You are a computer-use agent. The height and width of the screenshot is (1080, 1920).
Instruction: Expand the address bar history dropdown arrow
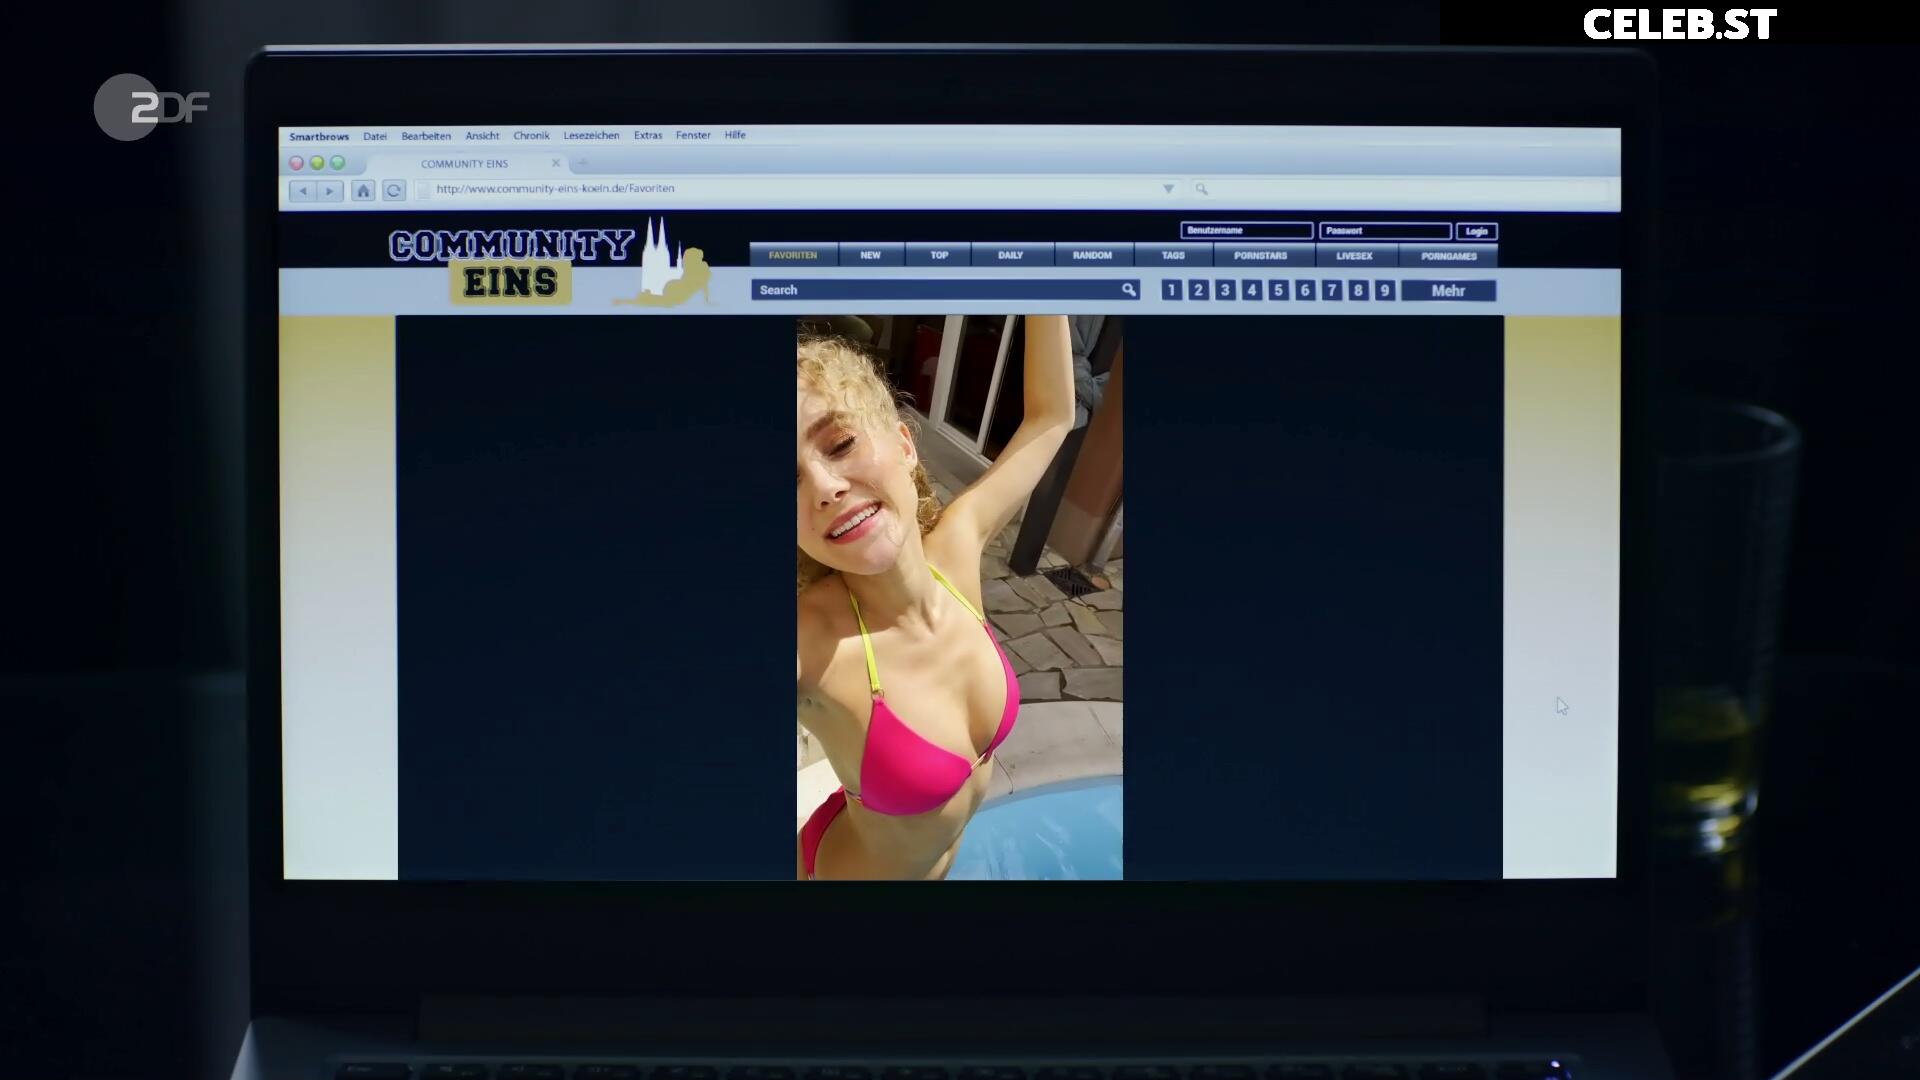tap(1168, 189)
